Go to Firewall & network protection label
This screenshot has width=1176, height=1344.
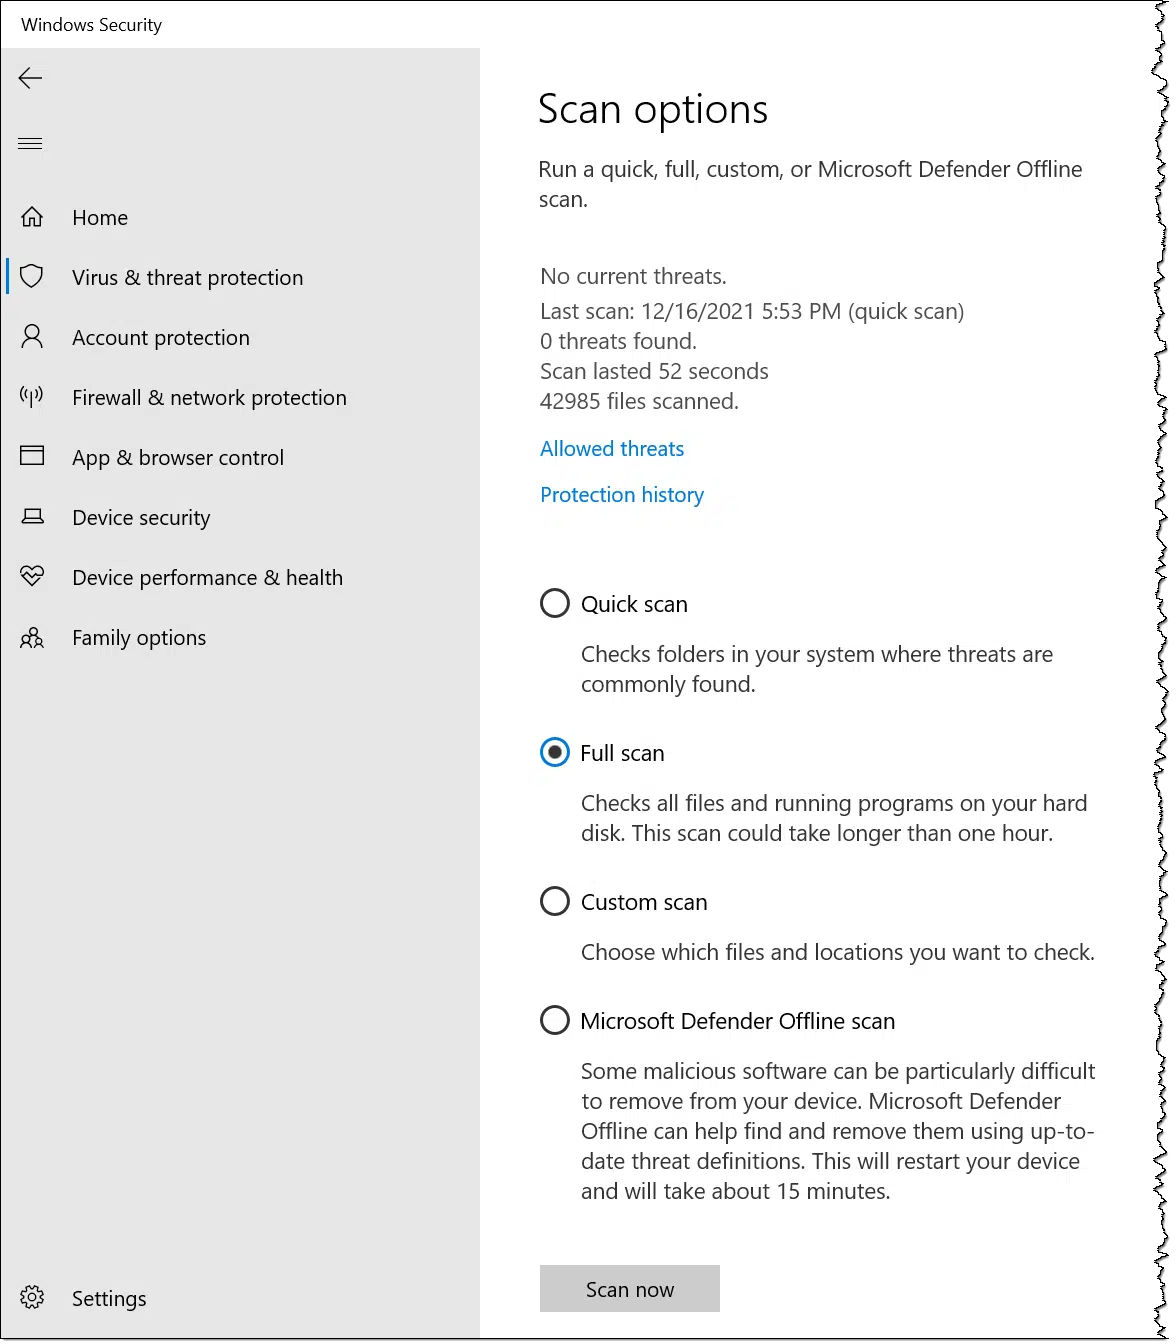pyautogui.click(x=209, y=398)
